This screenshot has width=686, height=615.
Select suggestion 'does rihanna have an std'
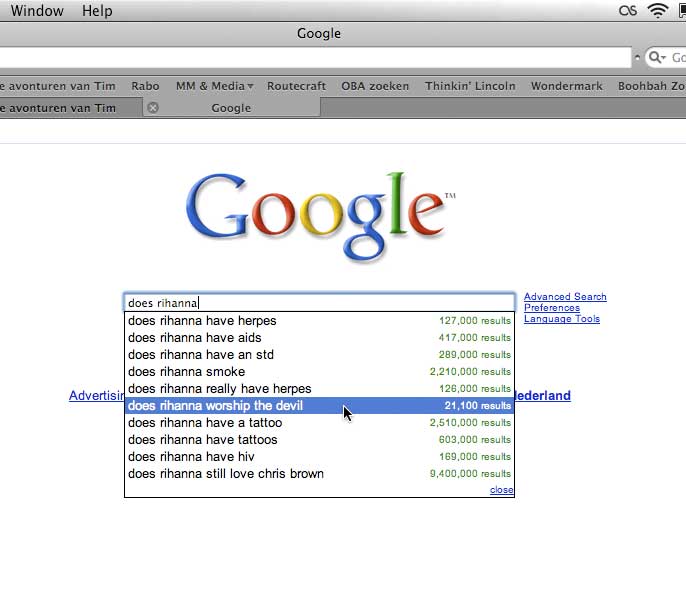(319, 355)
